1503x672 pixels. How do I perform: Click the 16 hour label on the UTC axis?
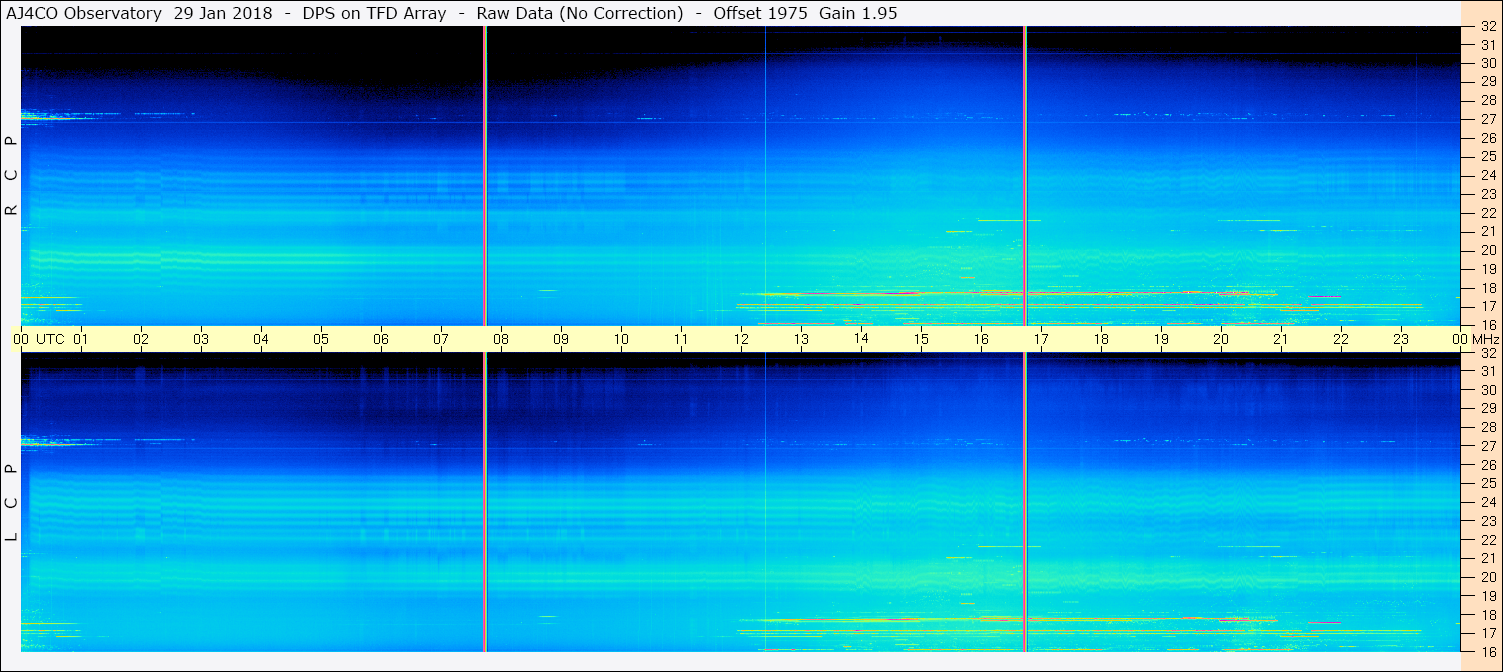[981, 339]
